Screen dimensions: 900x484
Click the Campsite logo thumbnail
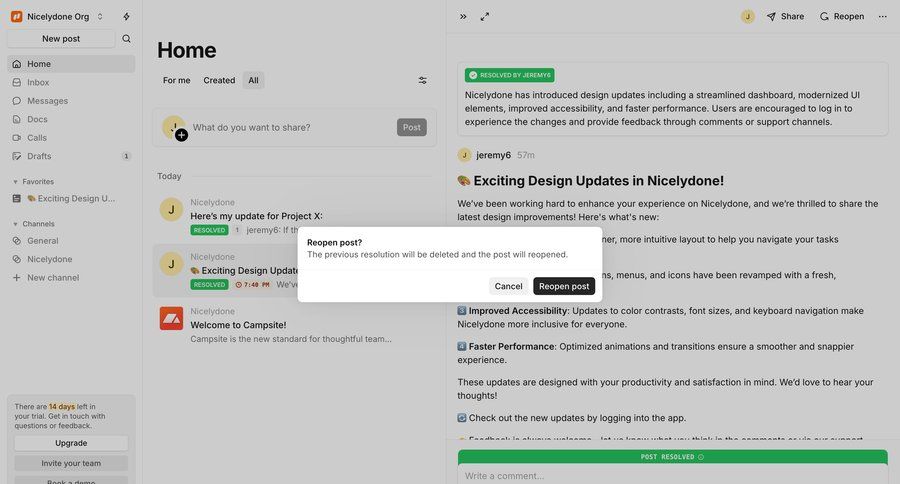click(x=171, y=318)
